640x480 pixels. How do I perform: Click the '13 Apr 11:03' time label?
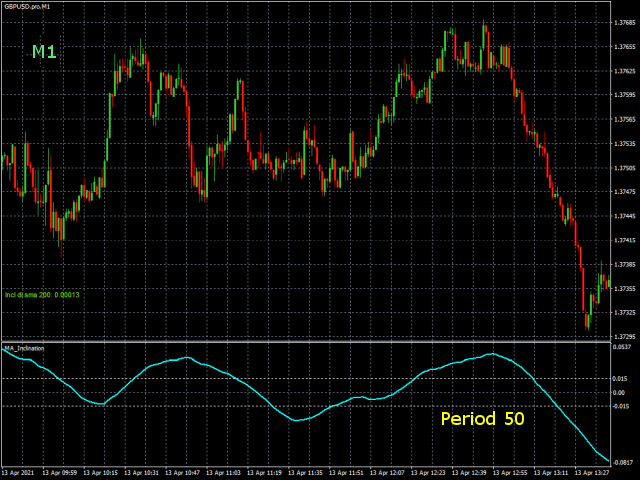223,473
